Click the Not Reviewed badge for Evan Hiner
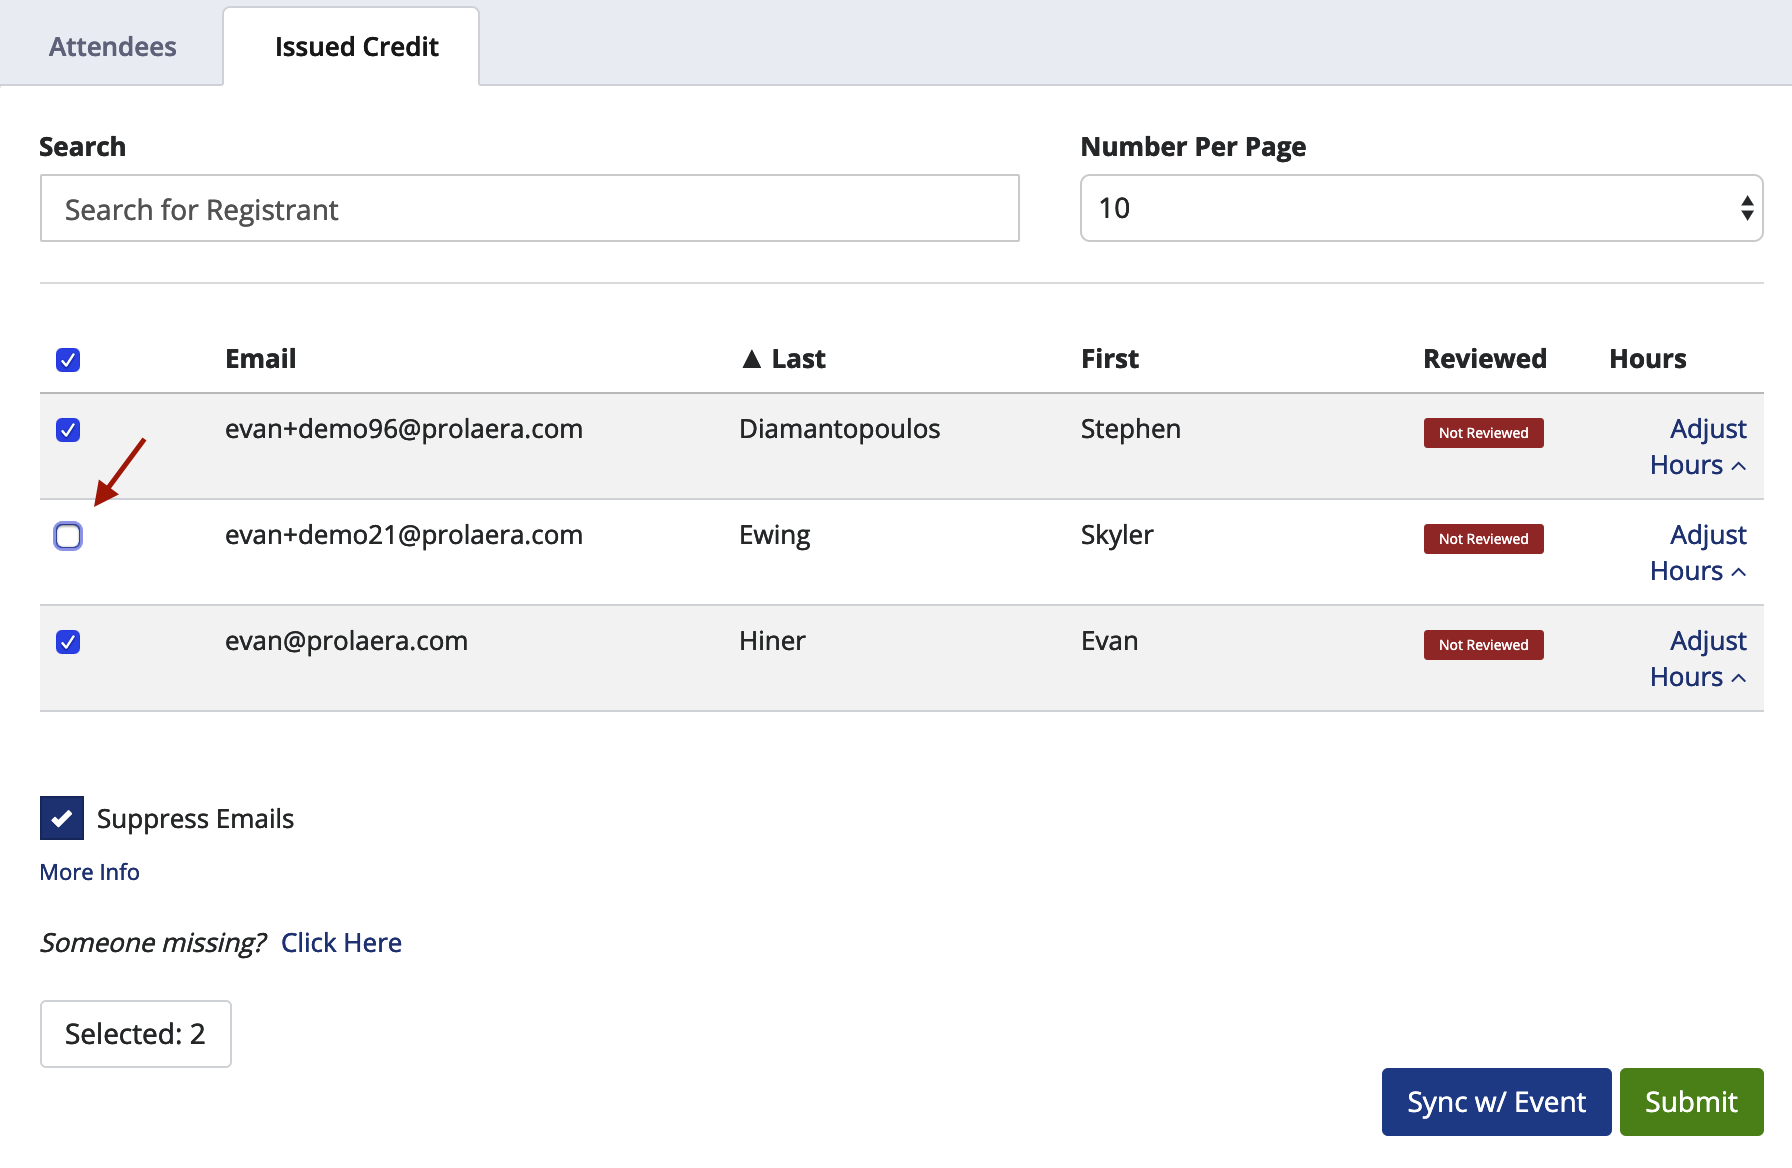Image resolution: width=1792 pixels, height=1168 pixels. click(x=1483, y=644)
